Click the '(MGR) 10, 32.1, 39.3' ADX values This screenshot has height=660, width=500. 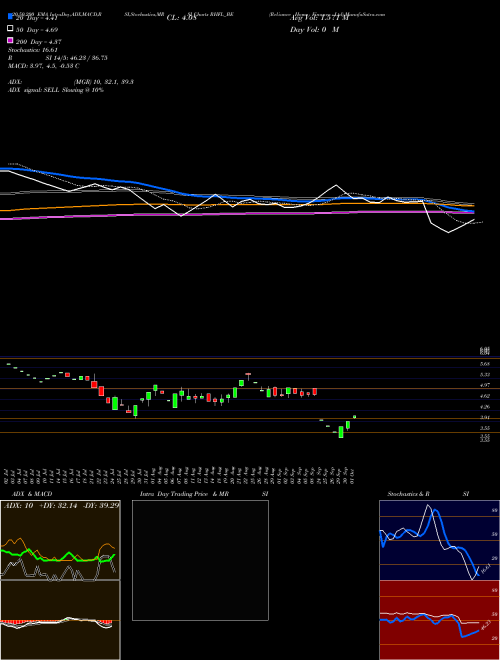104,82
